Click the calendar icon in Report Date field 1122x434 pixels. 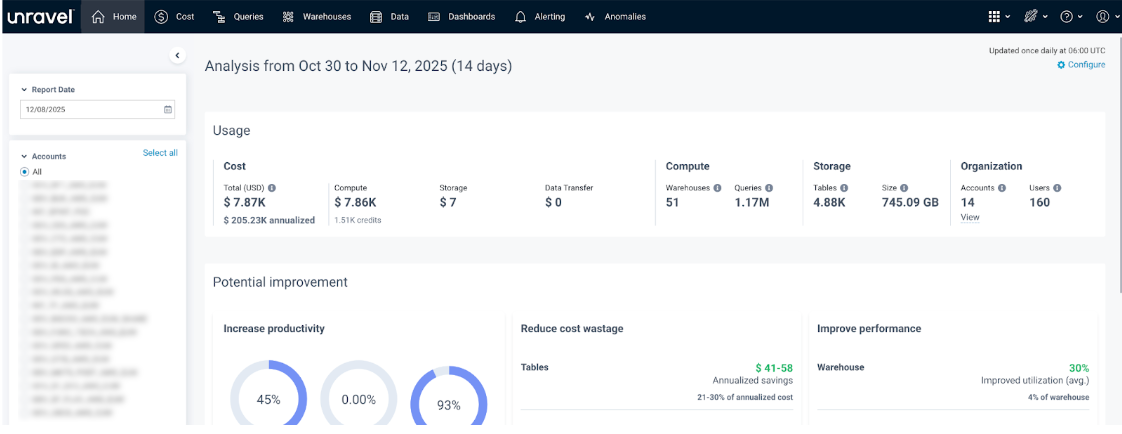pyautogui.click(x=168, y=109)
